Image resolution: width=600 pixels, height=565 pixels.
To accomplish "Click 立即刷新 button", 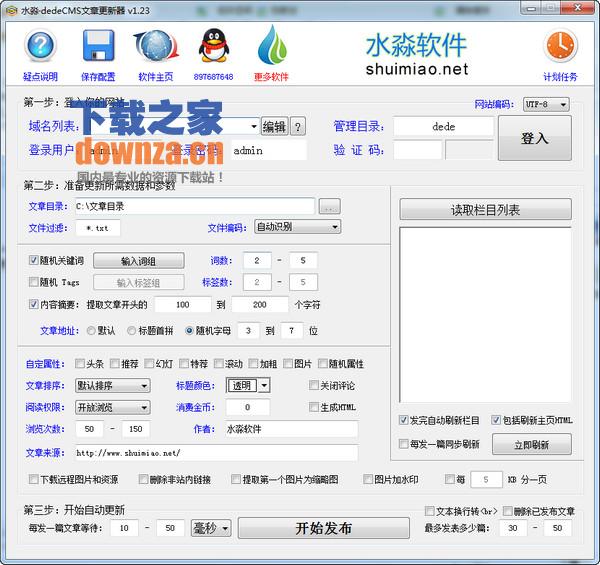I will (532, 445).
